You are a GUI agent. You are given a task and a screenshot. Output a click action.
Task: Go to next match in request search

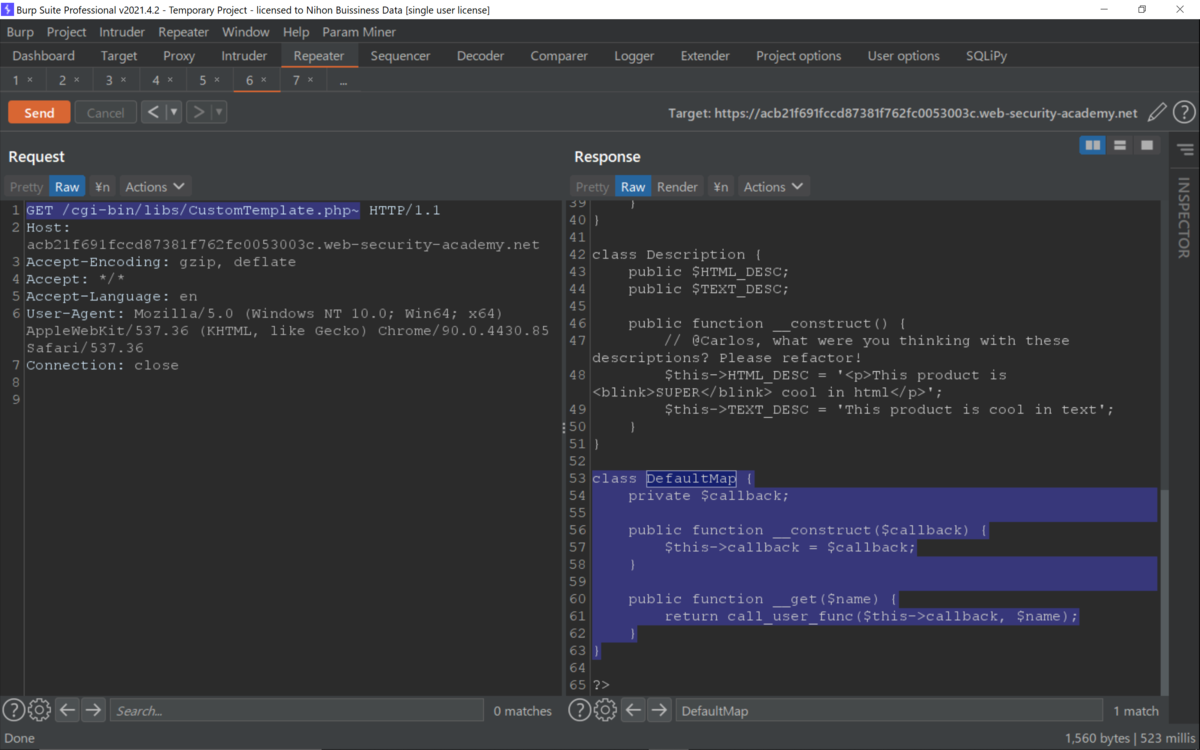point(93,710)
